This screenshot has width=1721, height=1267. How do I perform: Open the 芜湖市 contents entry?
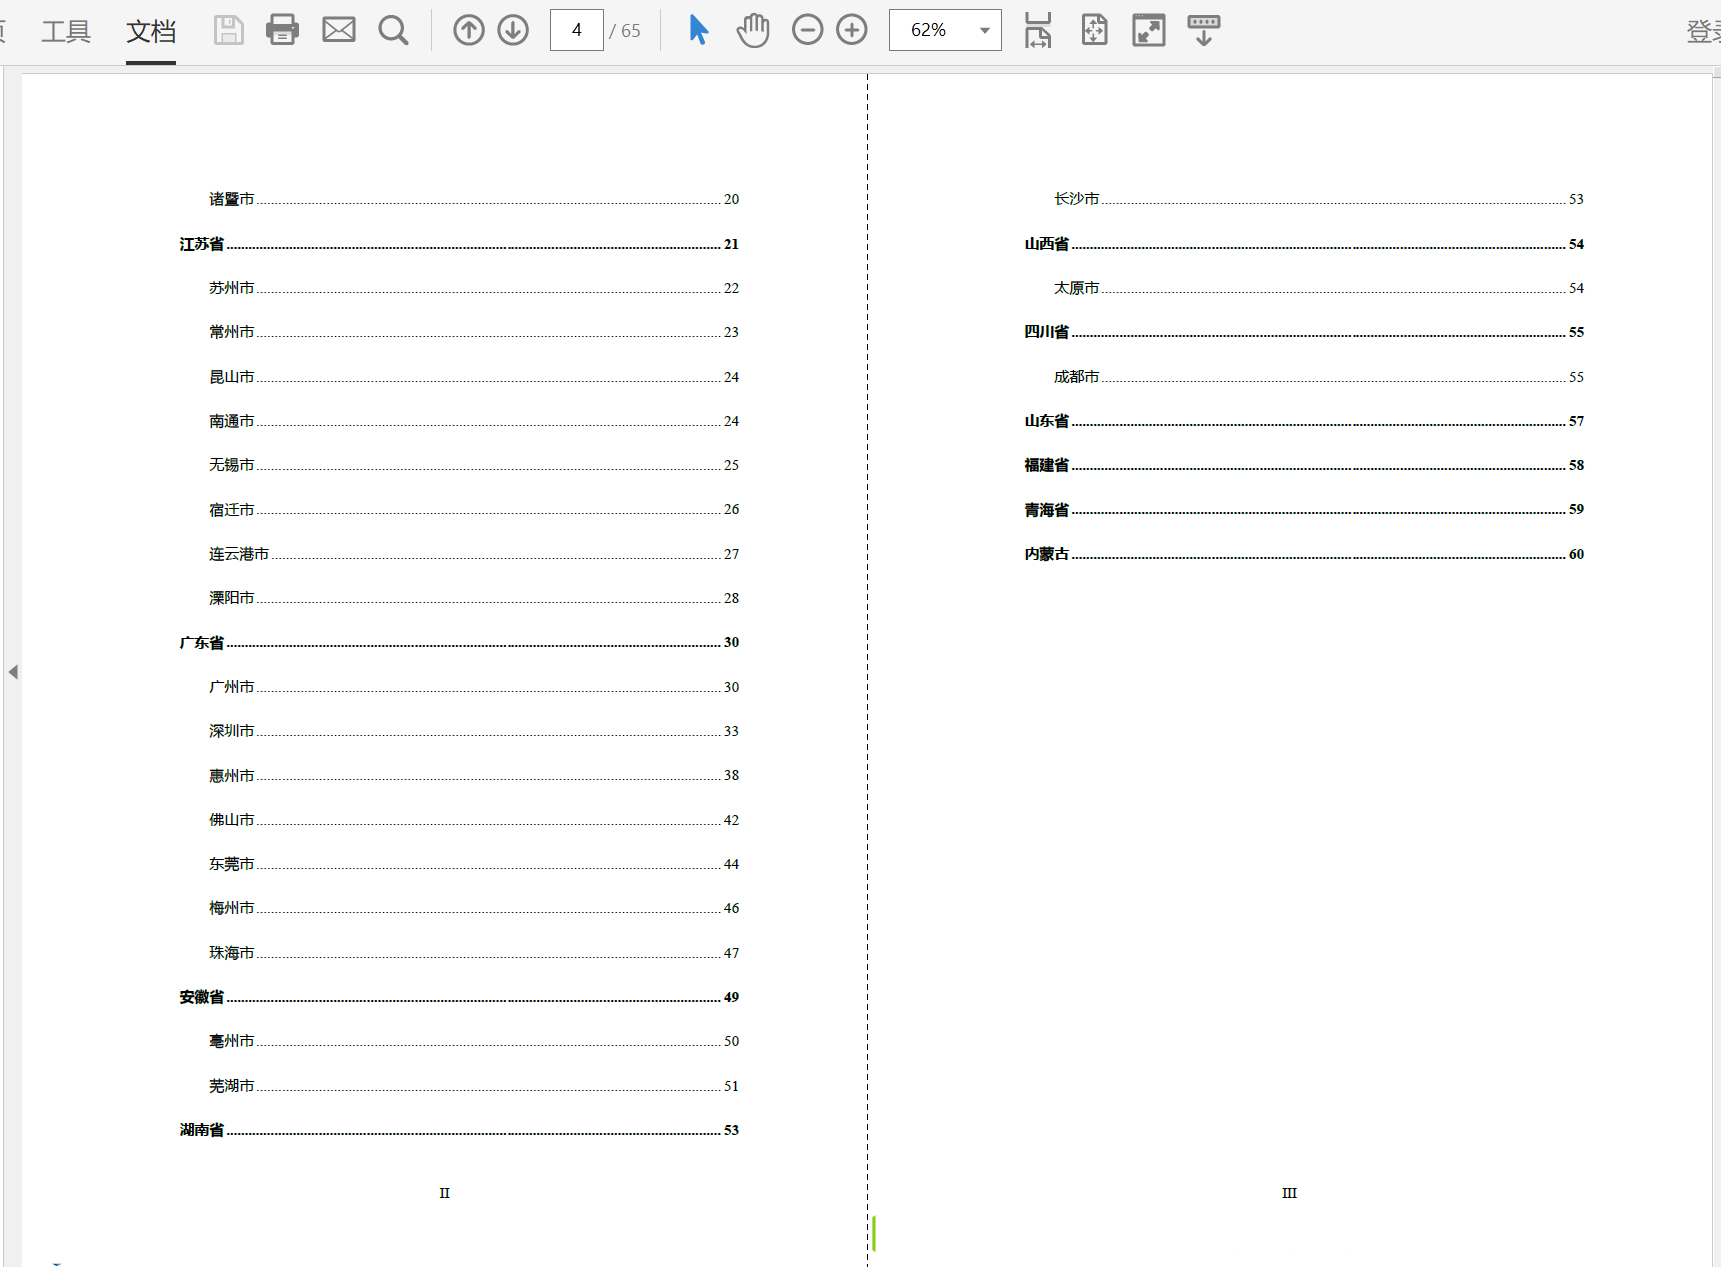click(x=474, y=1086)
